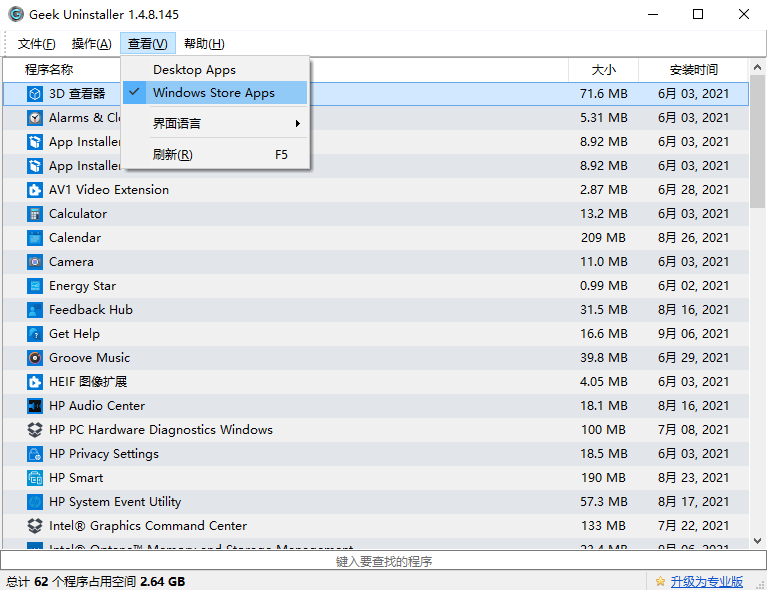
Task: Select the AV1 Video Extension row
Action: (376, 190)
